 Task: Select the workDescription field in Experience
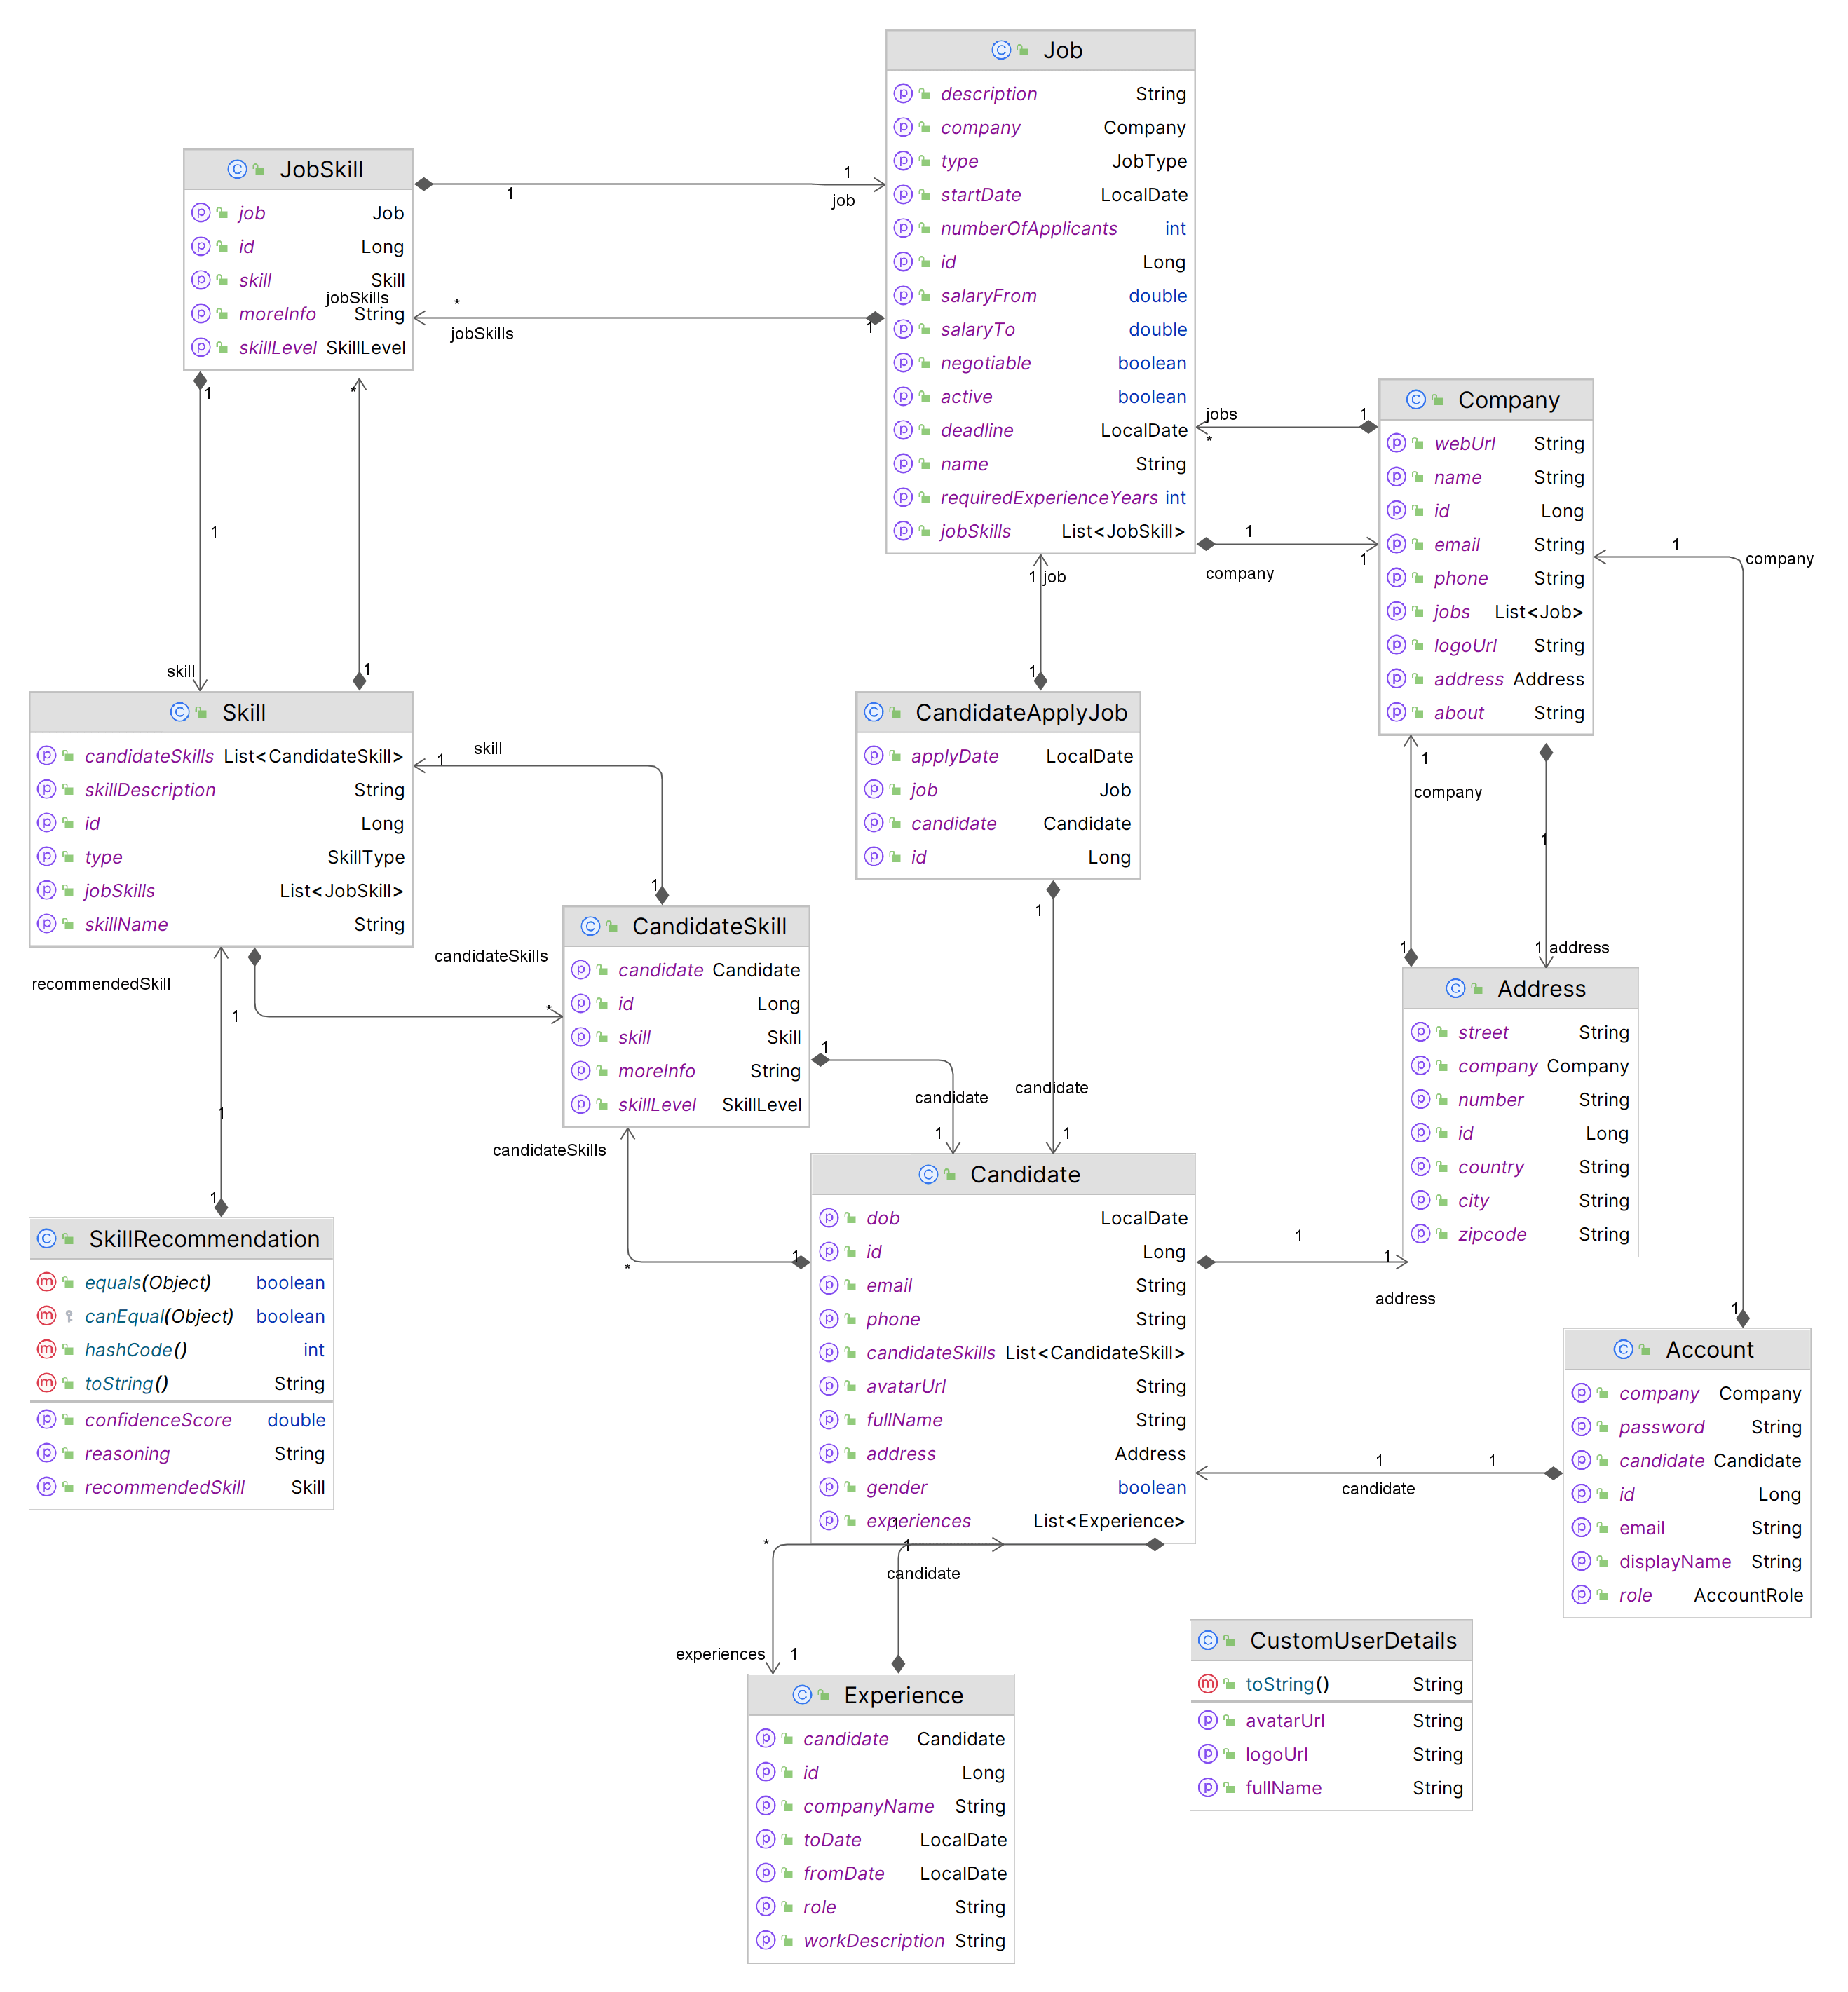tap(881, 1941)
